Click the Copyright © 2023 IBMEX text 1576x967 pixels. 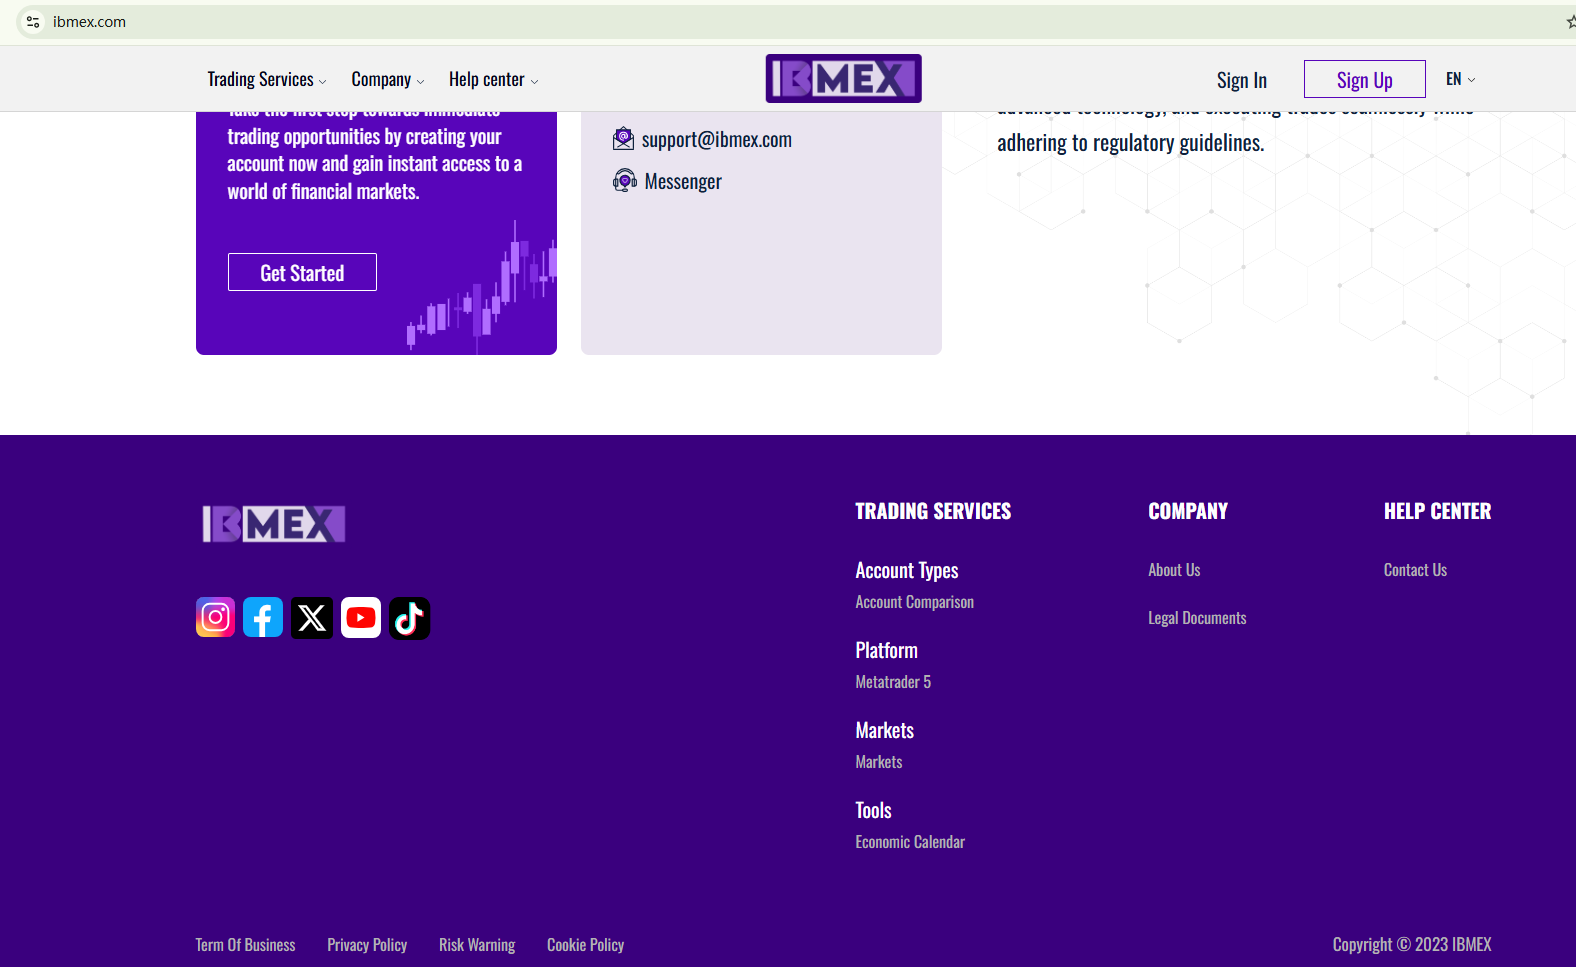pos(1412,945)
